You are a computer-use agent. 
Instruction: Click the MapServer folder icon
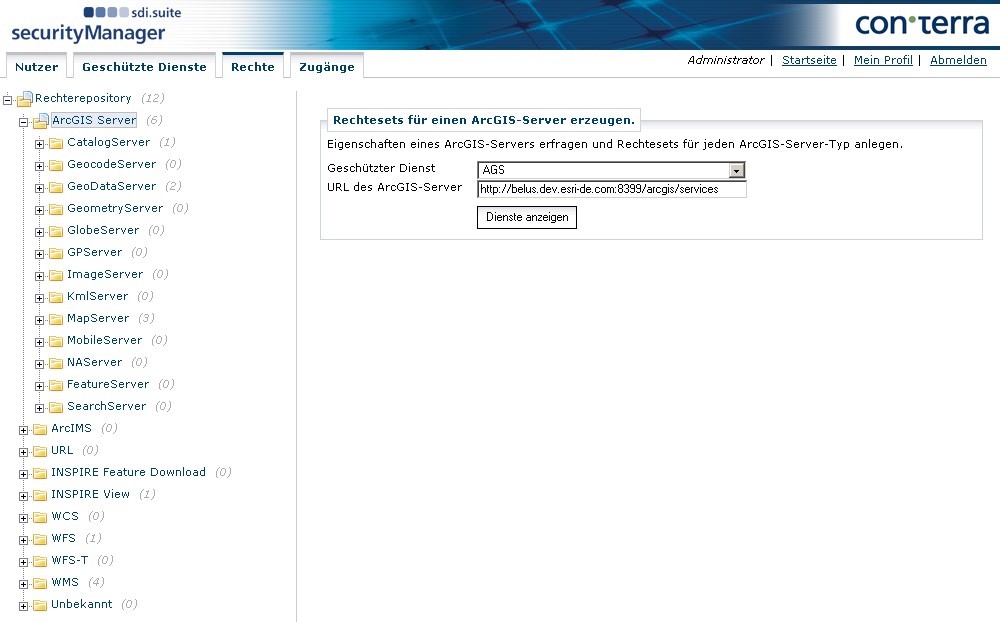coord(57,319)
